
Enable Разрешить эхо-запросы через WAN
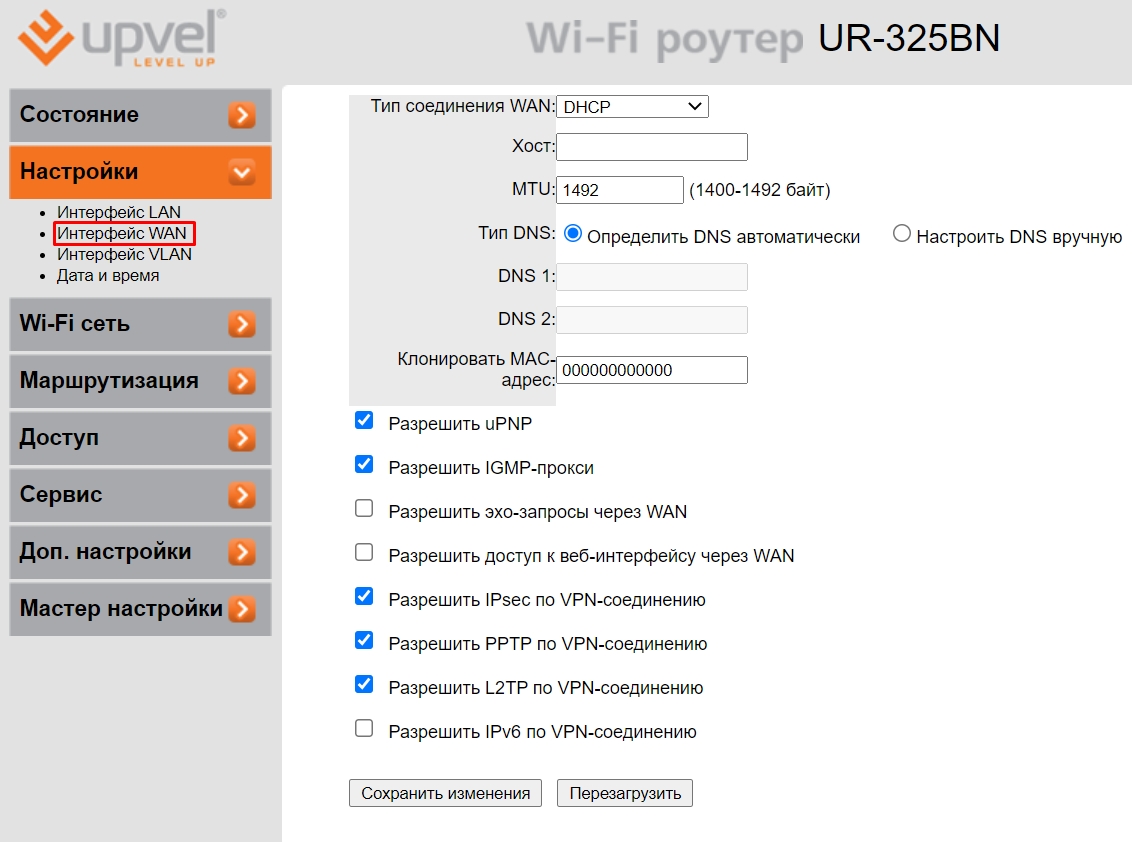point(364,508)
